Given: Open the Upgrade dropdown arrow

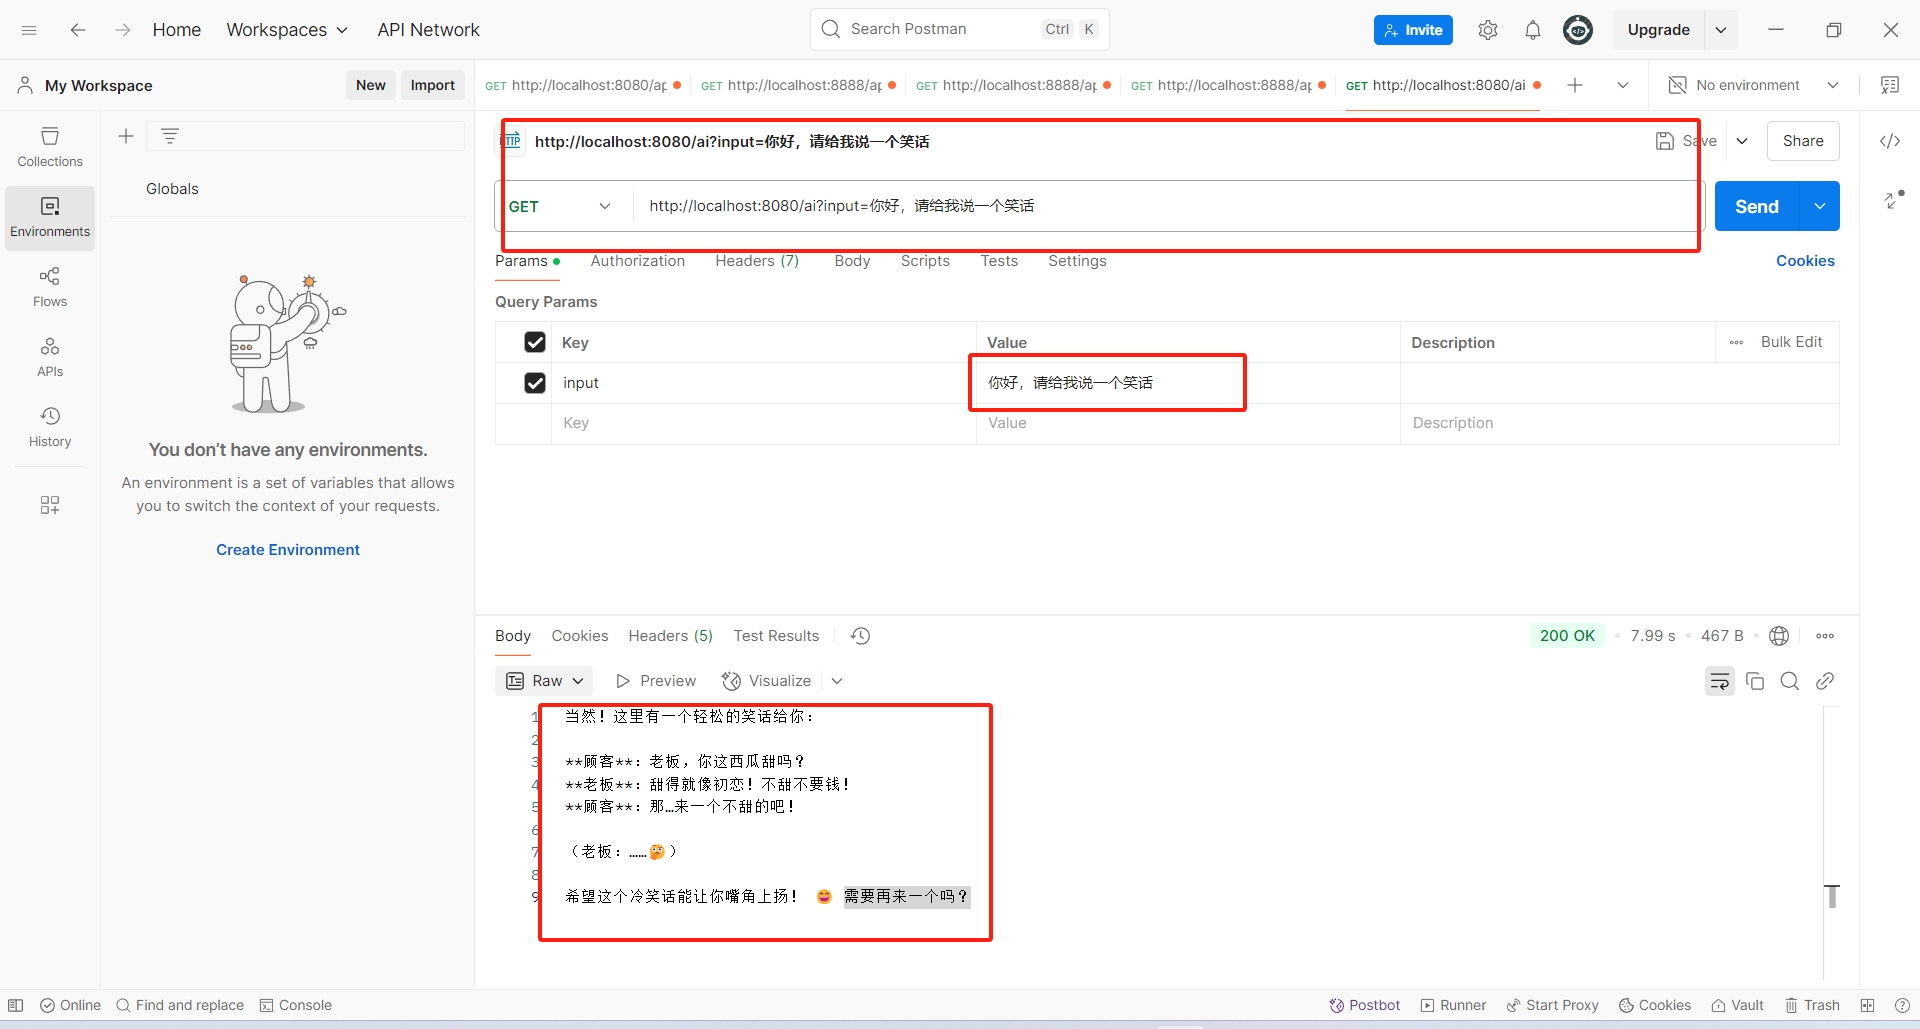Looking at the screenshot, I should point(1721,30).
